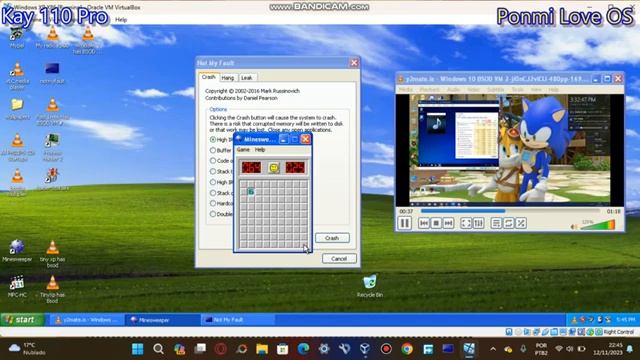Image resolution: width=640 pixels, height=360 pixels.
Task: Select the MPC-HC desktop icon
Action: coord(17,286)
